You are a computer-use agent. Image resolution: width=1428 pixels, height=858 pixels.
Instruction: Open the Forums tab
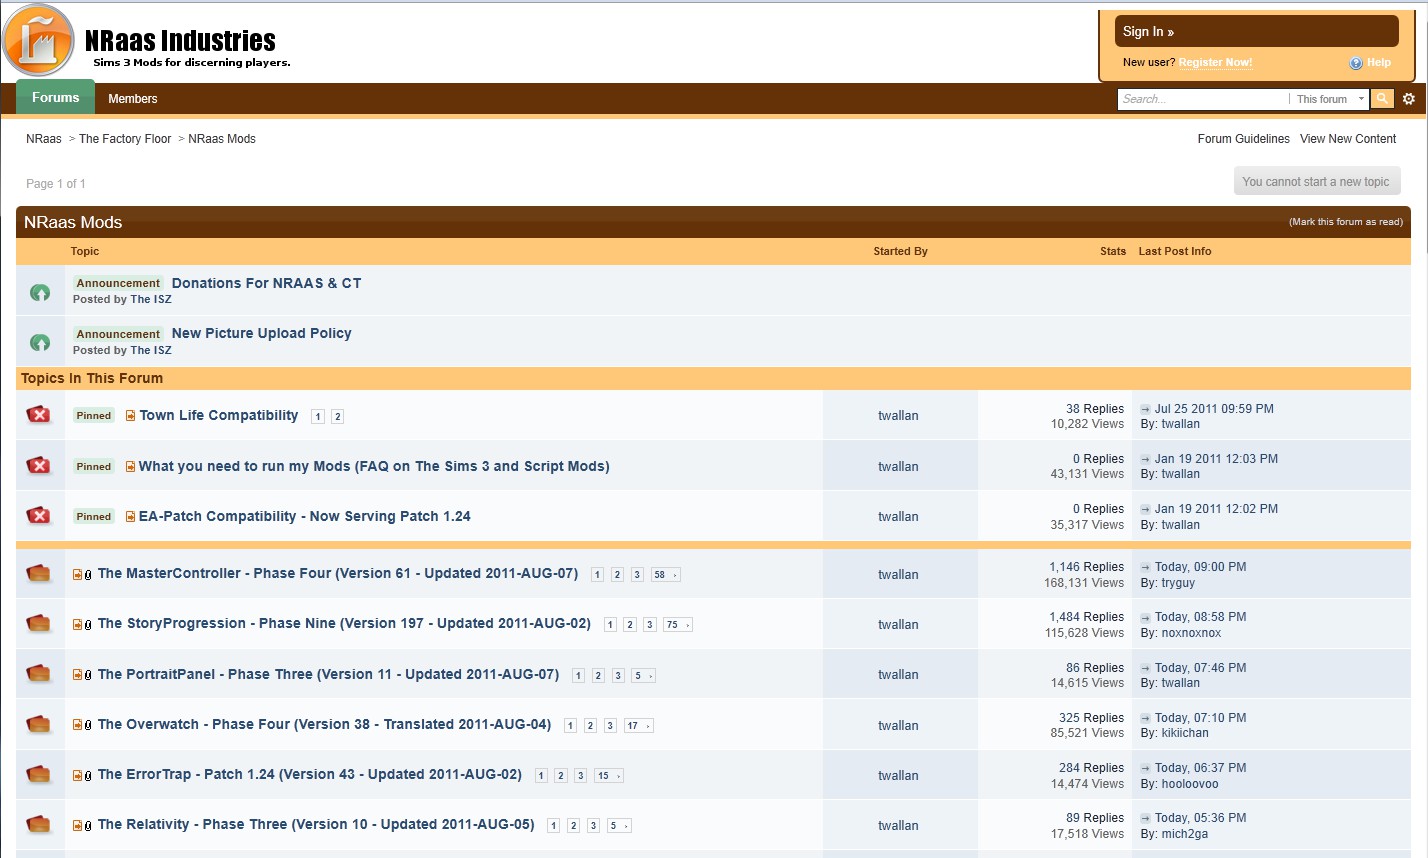point(56,97)
